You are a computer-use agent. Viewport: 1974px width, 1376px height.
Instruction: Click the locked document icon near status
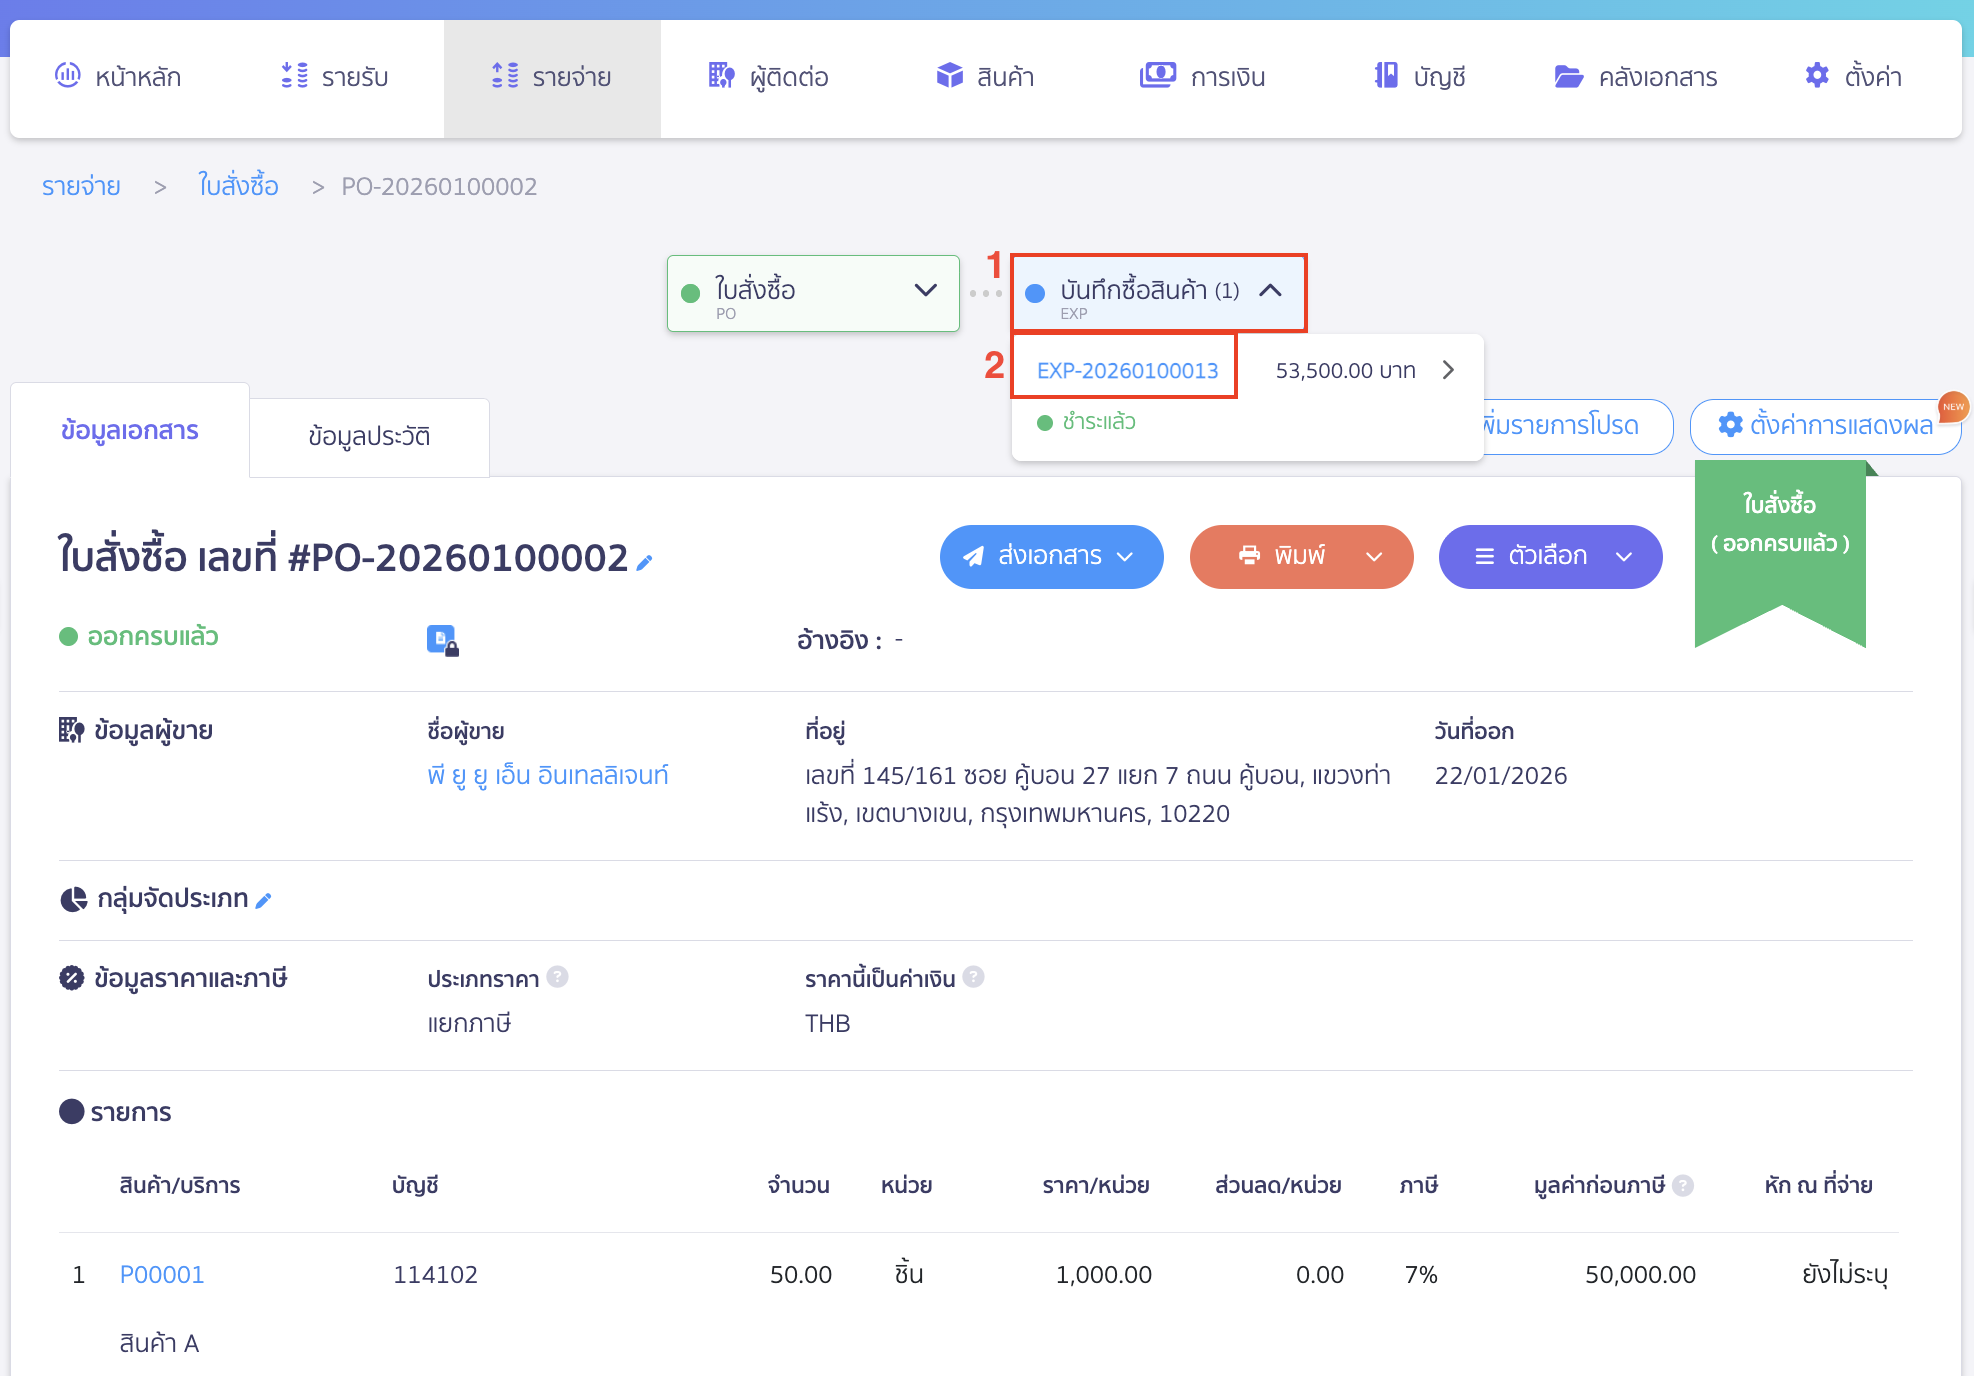(442, 640)
